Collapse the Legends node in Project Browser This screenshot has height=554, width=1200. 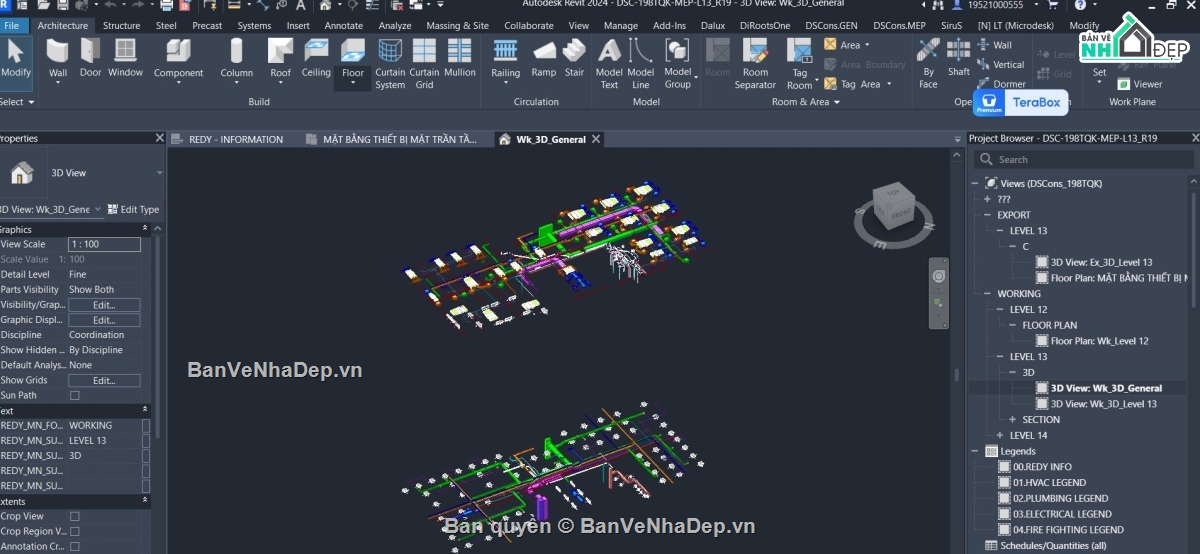click(x=977, y=452)
